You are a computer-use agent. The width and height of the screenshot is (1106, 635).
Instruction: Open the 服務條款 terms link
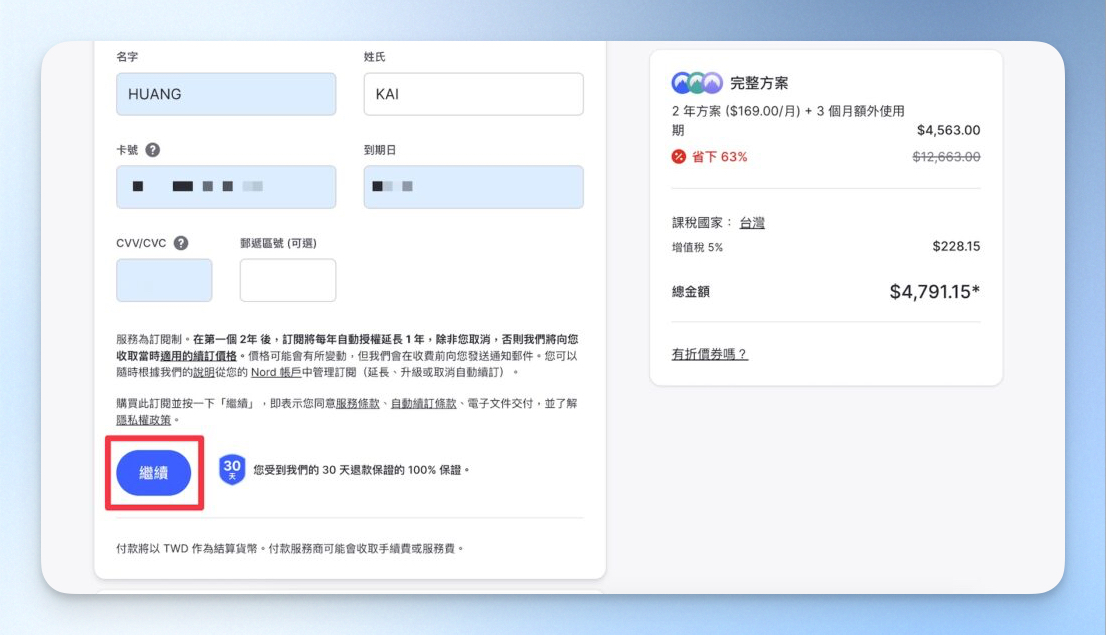(358, 404)
